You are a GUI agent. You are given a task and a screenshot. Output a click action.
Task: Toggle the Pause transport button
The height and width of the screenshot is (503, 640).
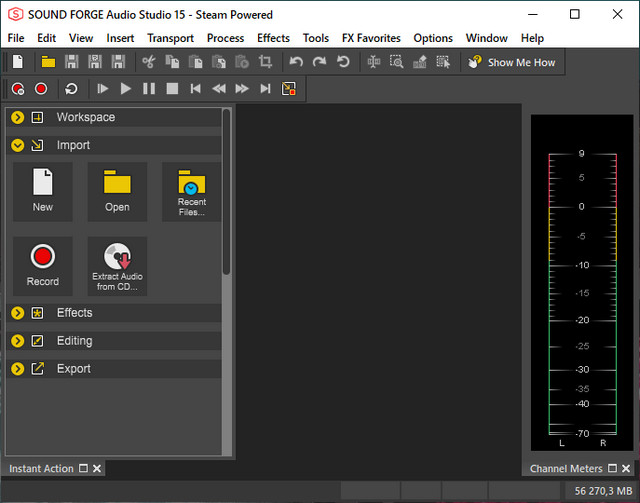[x=149, y=89]
